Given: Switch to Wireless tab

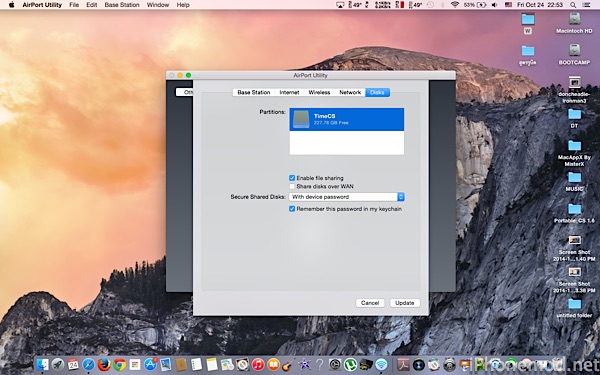Looking at the screenshot, I should coord(319,92).
